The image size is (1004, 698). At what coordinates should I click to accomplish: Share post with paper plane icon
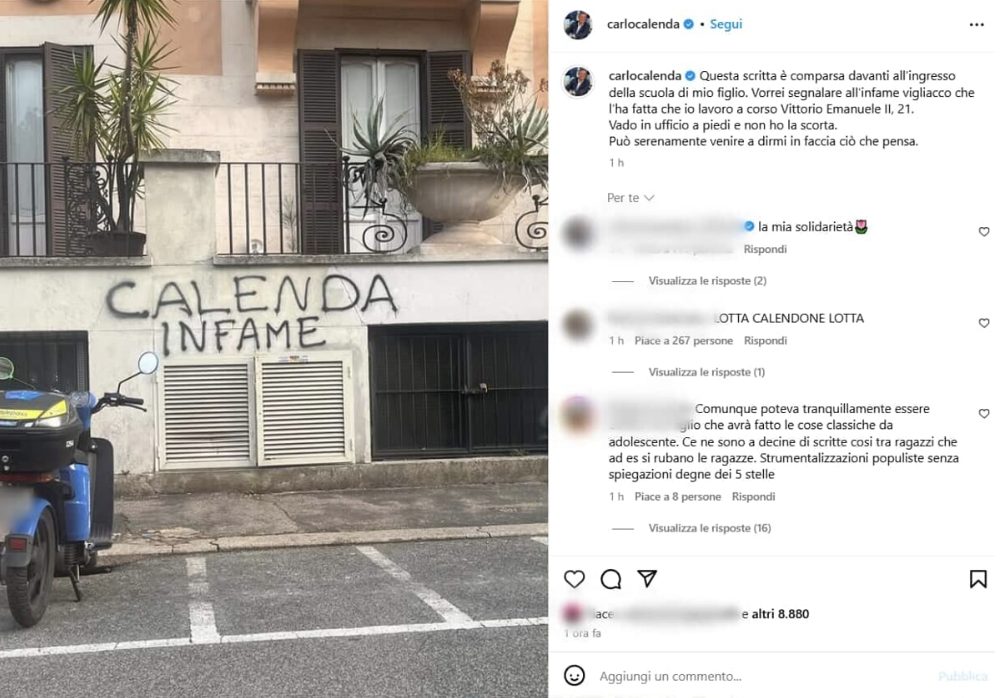[647, 578]
